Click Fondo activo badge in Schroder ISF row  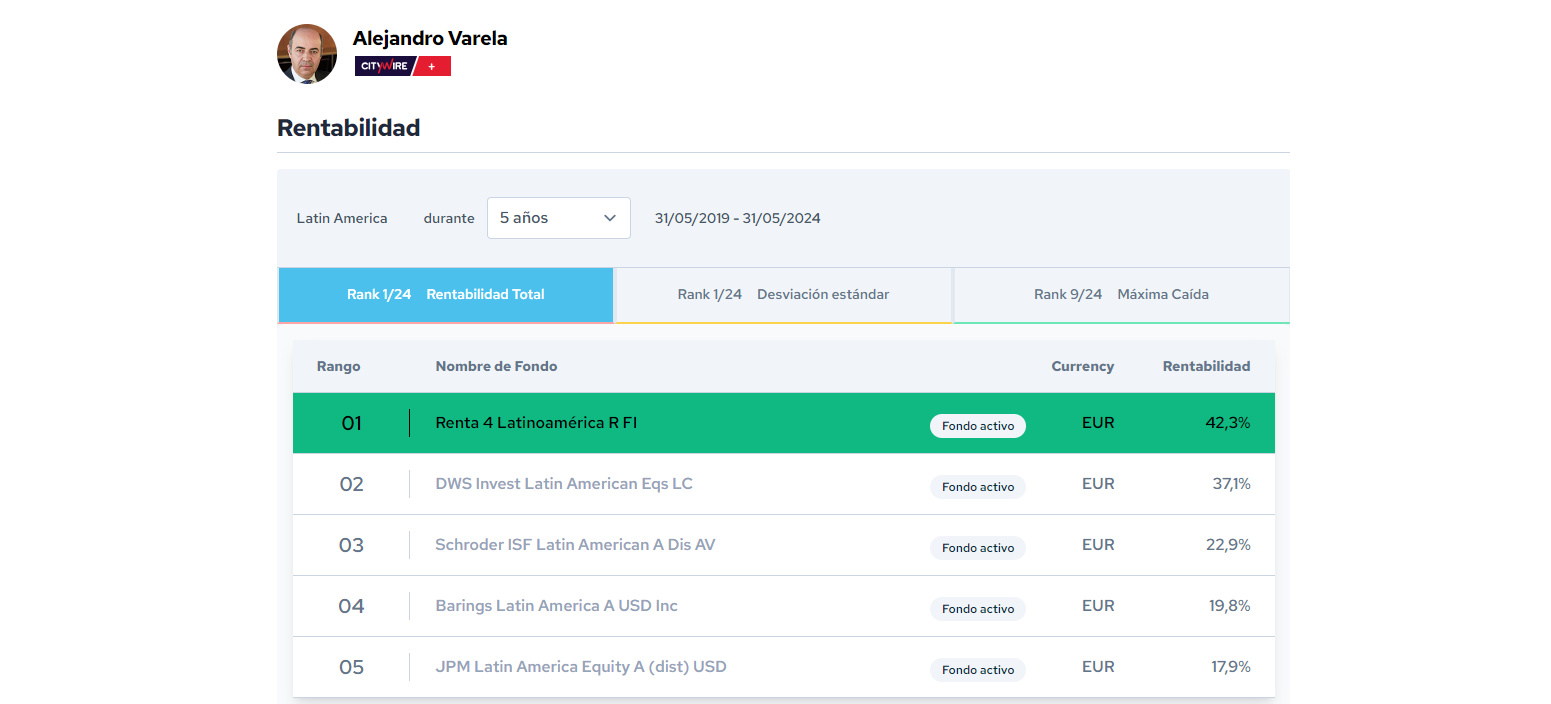pos(978,548)
